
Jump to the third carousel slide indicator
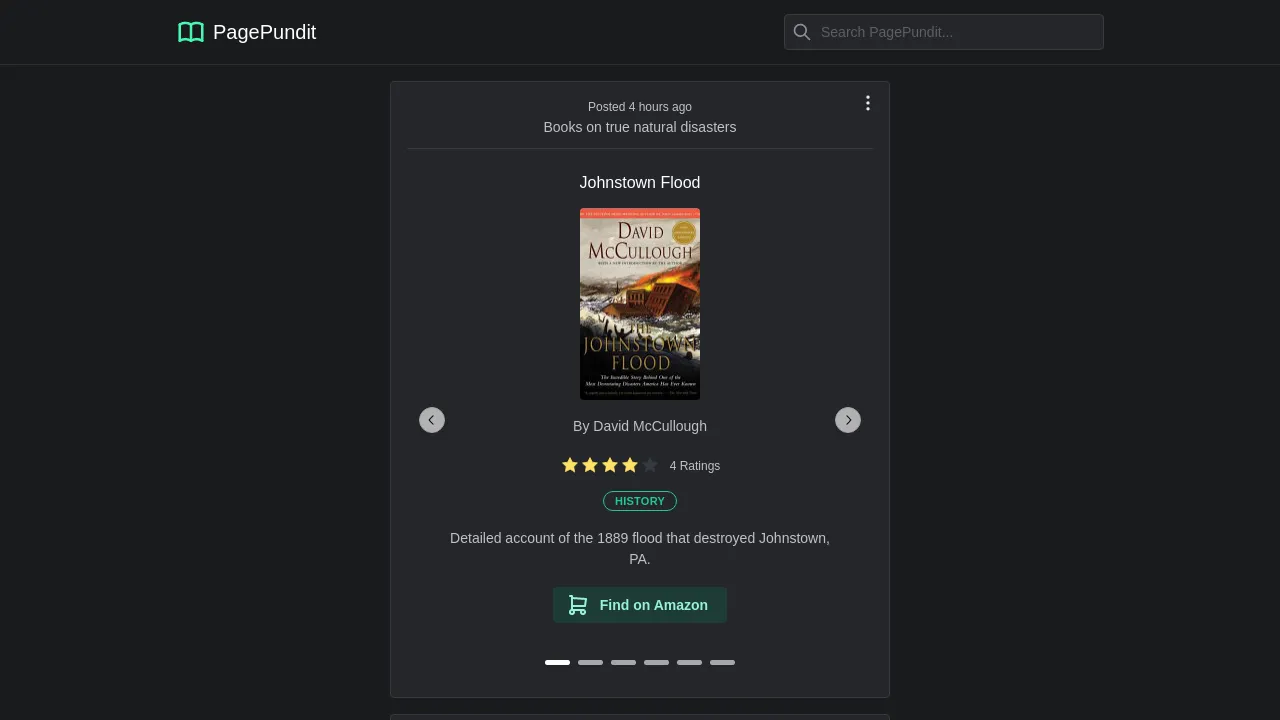(623, 662)
